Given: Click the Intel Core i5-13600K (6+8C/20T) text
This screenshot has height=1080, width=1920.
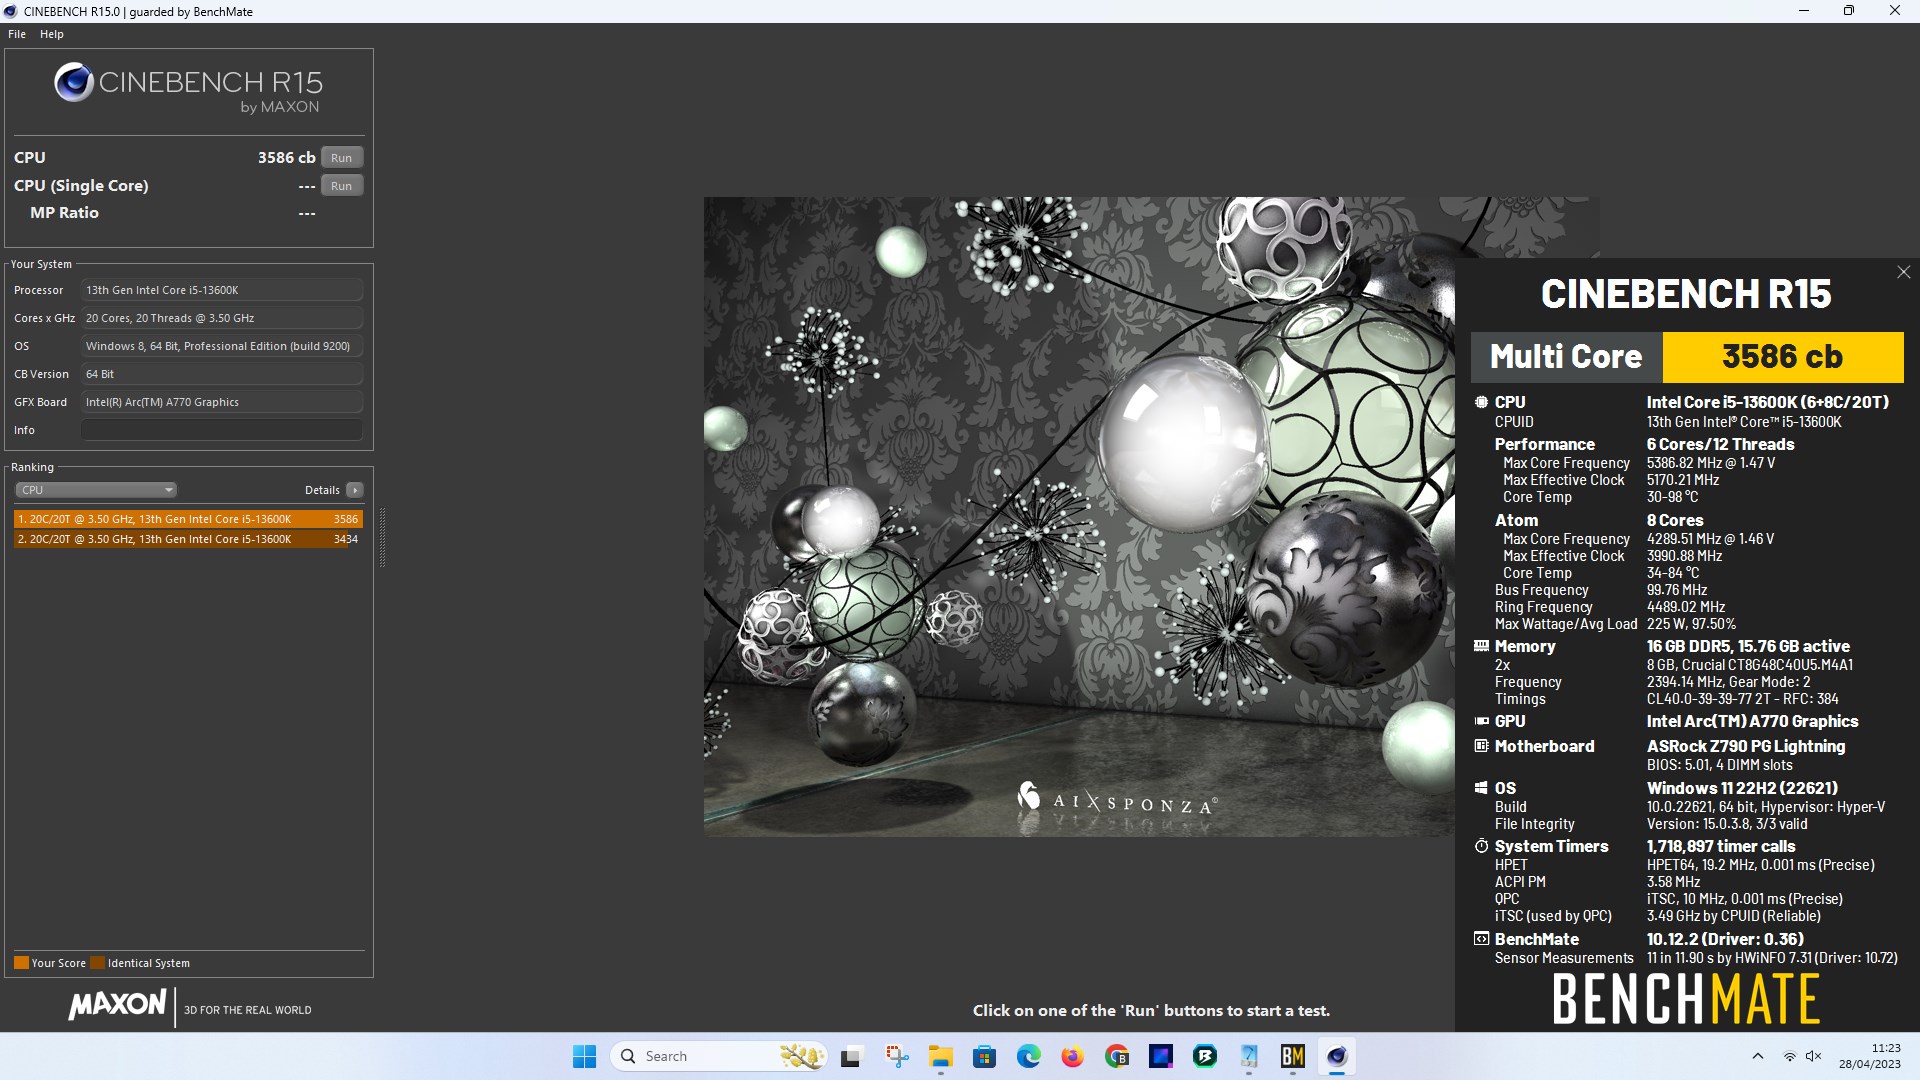Looking at the screenshot, I should (x=1768, y=402).
